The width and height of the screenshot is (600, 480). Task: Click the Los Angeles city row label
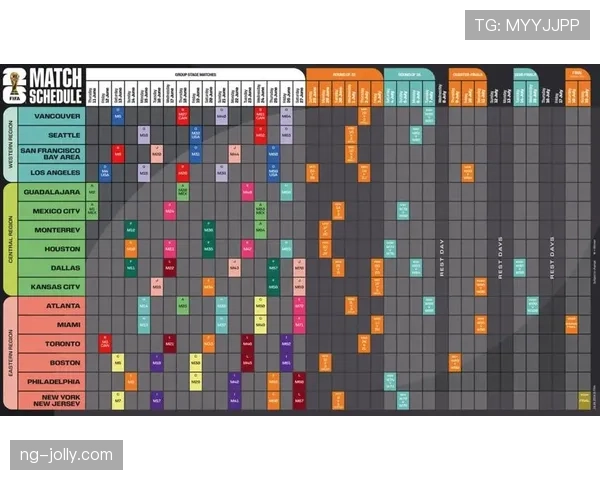(52, 173)
